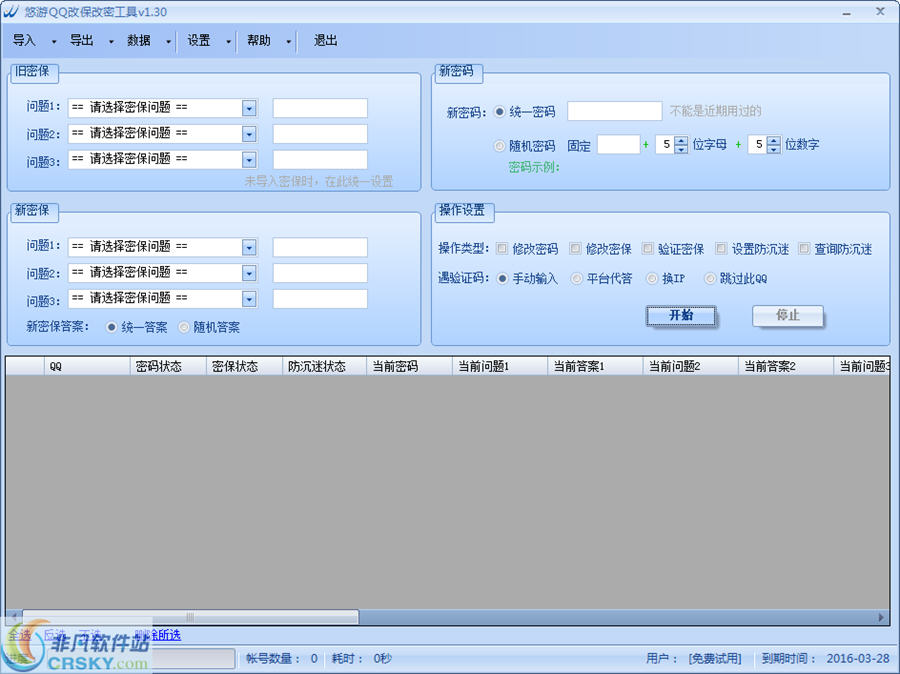Image resolution: width=900 pixels, height=674 pixels.
Task: Click the QQ column header
Action: pyautogui.click(x=87, y=366)
